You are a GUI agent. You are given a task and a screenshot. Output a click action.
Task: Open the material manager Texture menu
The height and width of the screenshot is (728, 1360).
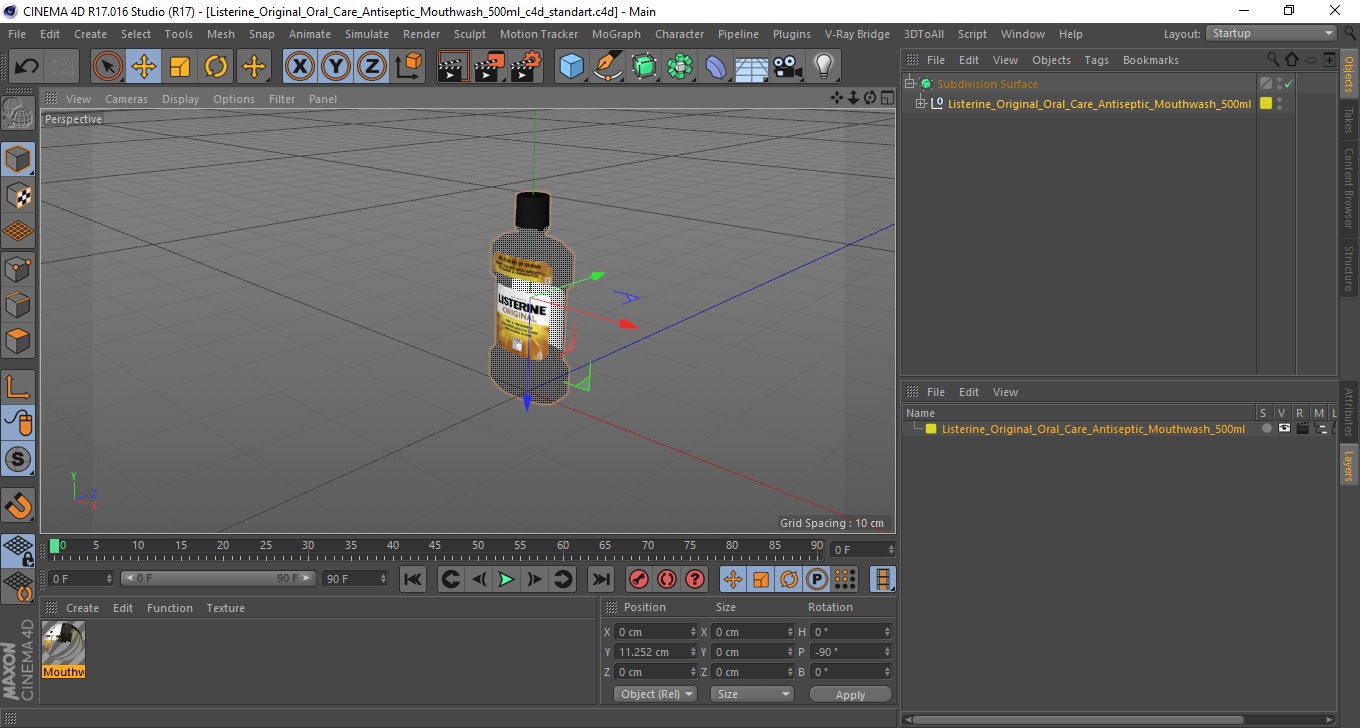pos(225,608)
